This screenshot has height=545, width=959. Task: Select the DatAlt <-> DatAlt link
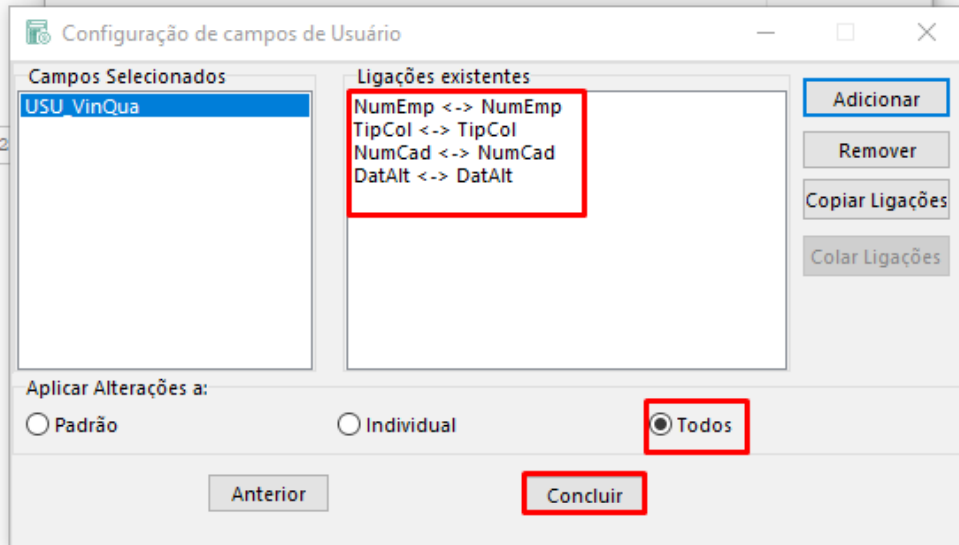click(x=432, y=176)
